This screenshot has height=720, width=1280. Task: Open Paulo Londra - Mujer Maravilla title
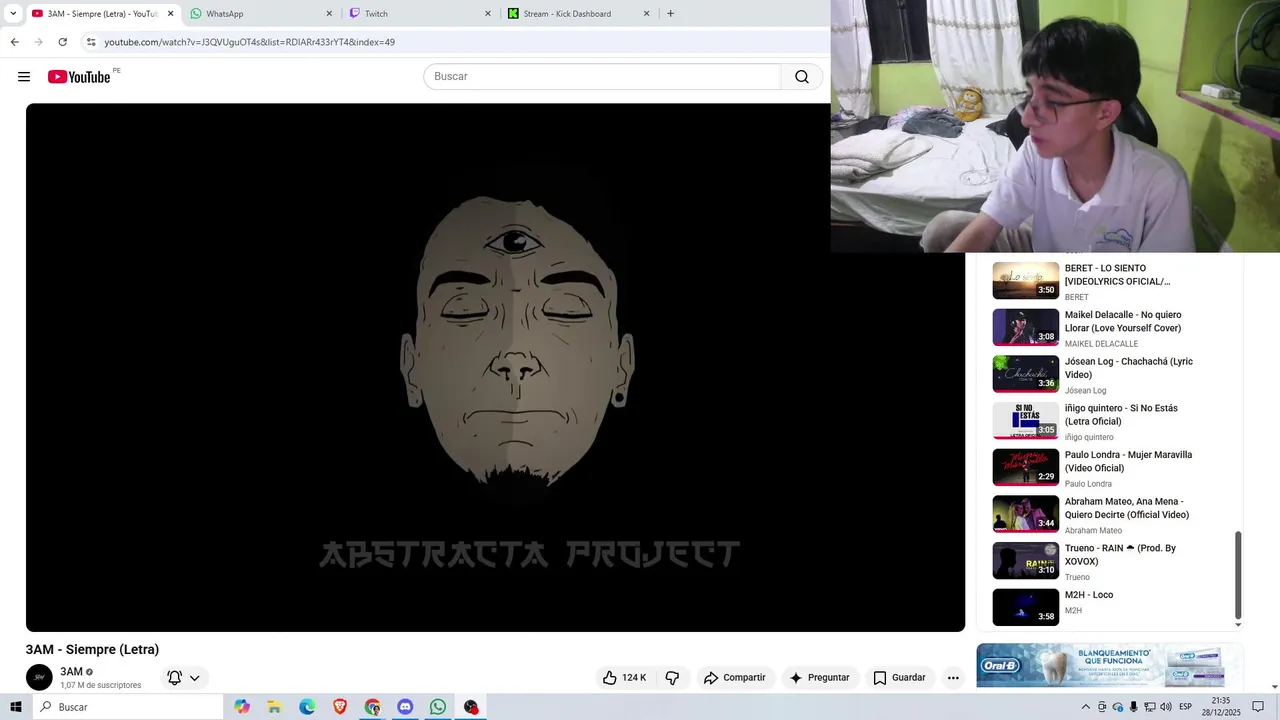pos(1128,461)
